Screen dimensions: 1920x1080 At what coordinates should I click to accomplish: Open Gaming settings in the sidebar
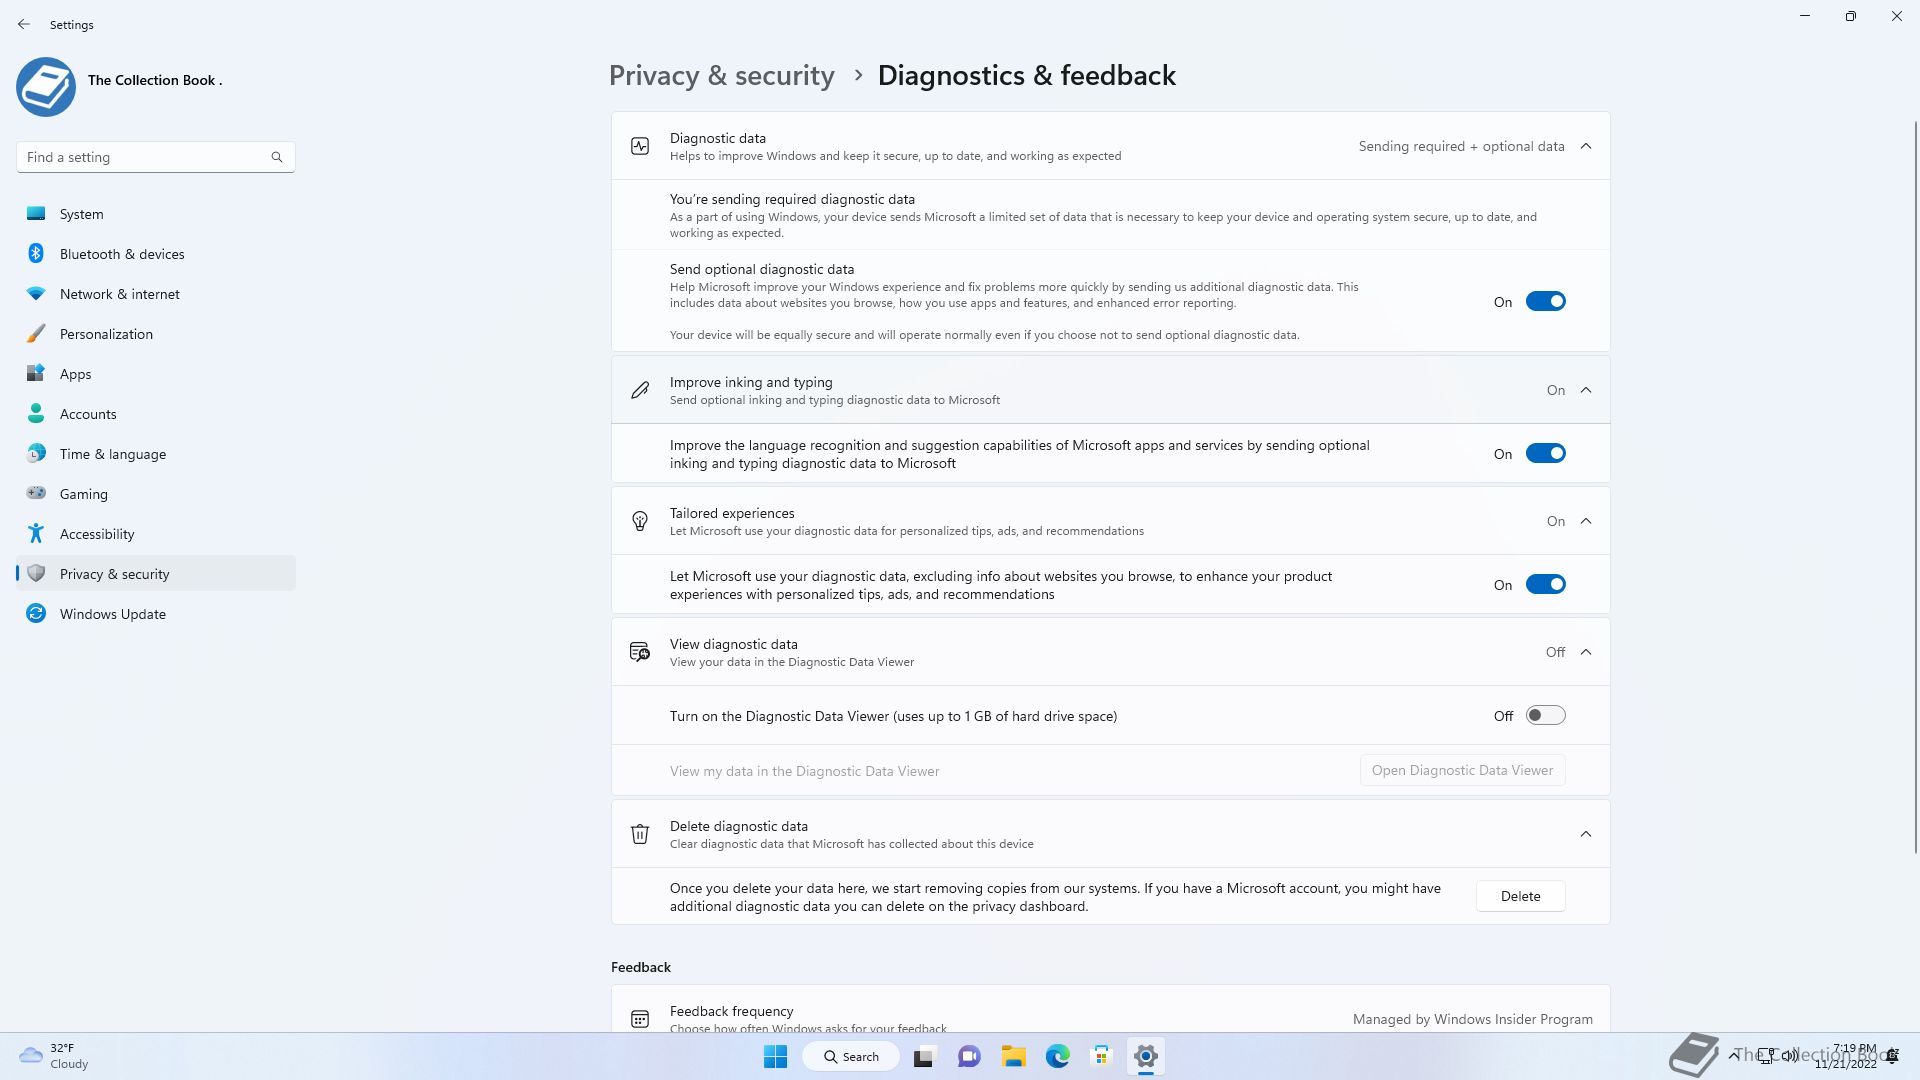point(156,493)
